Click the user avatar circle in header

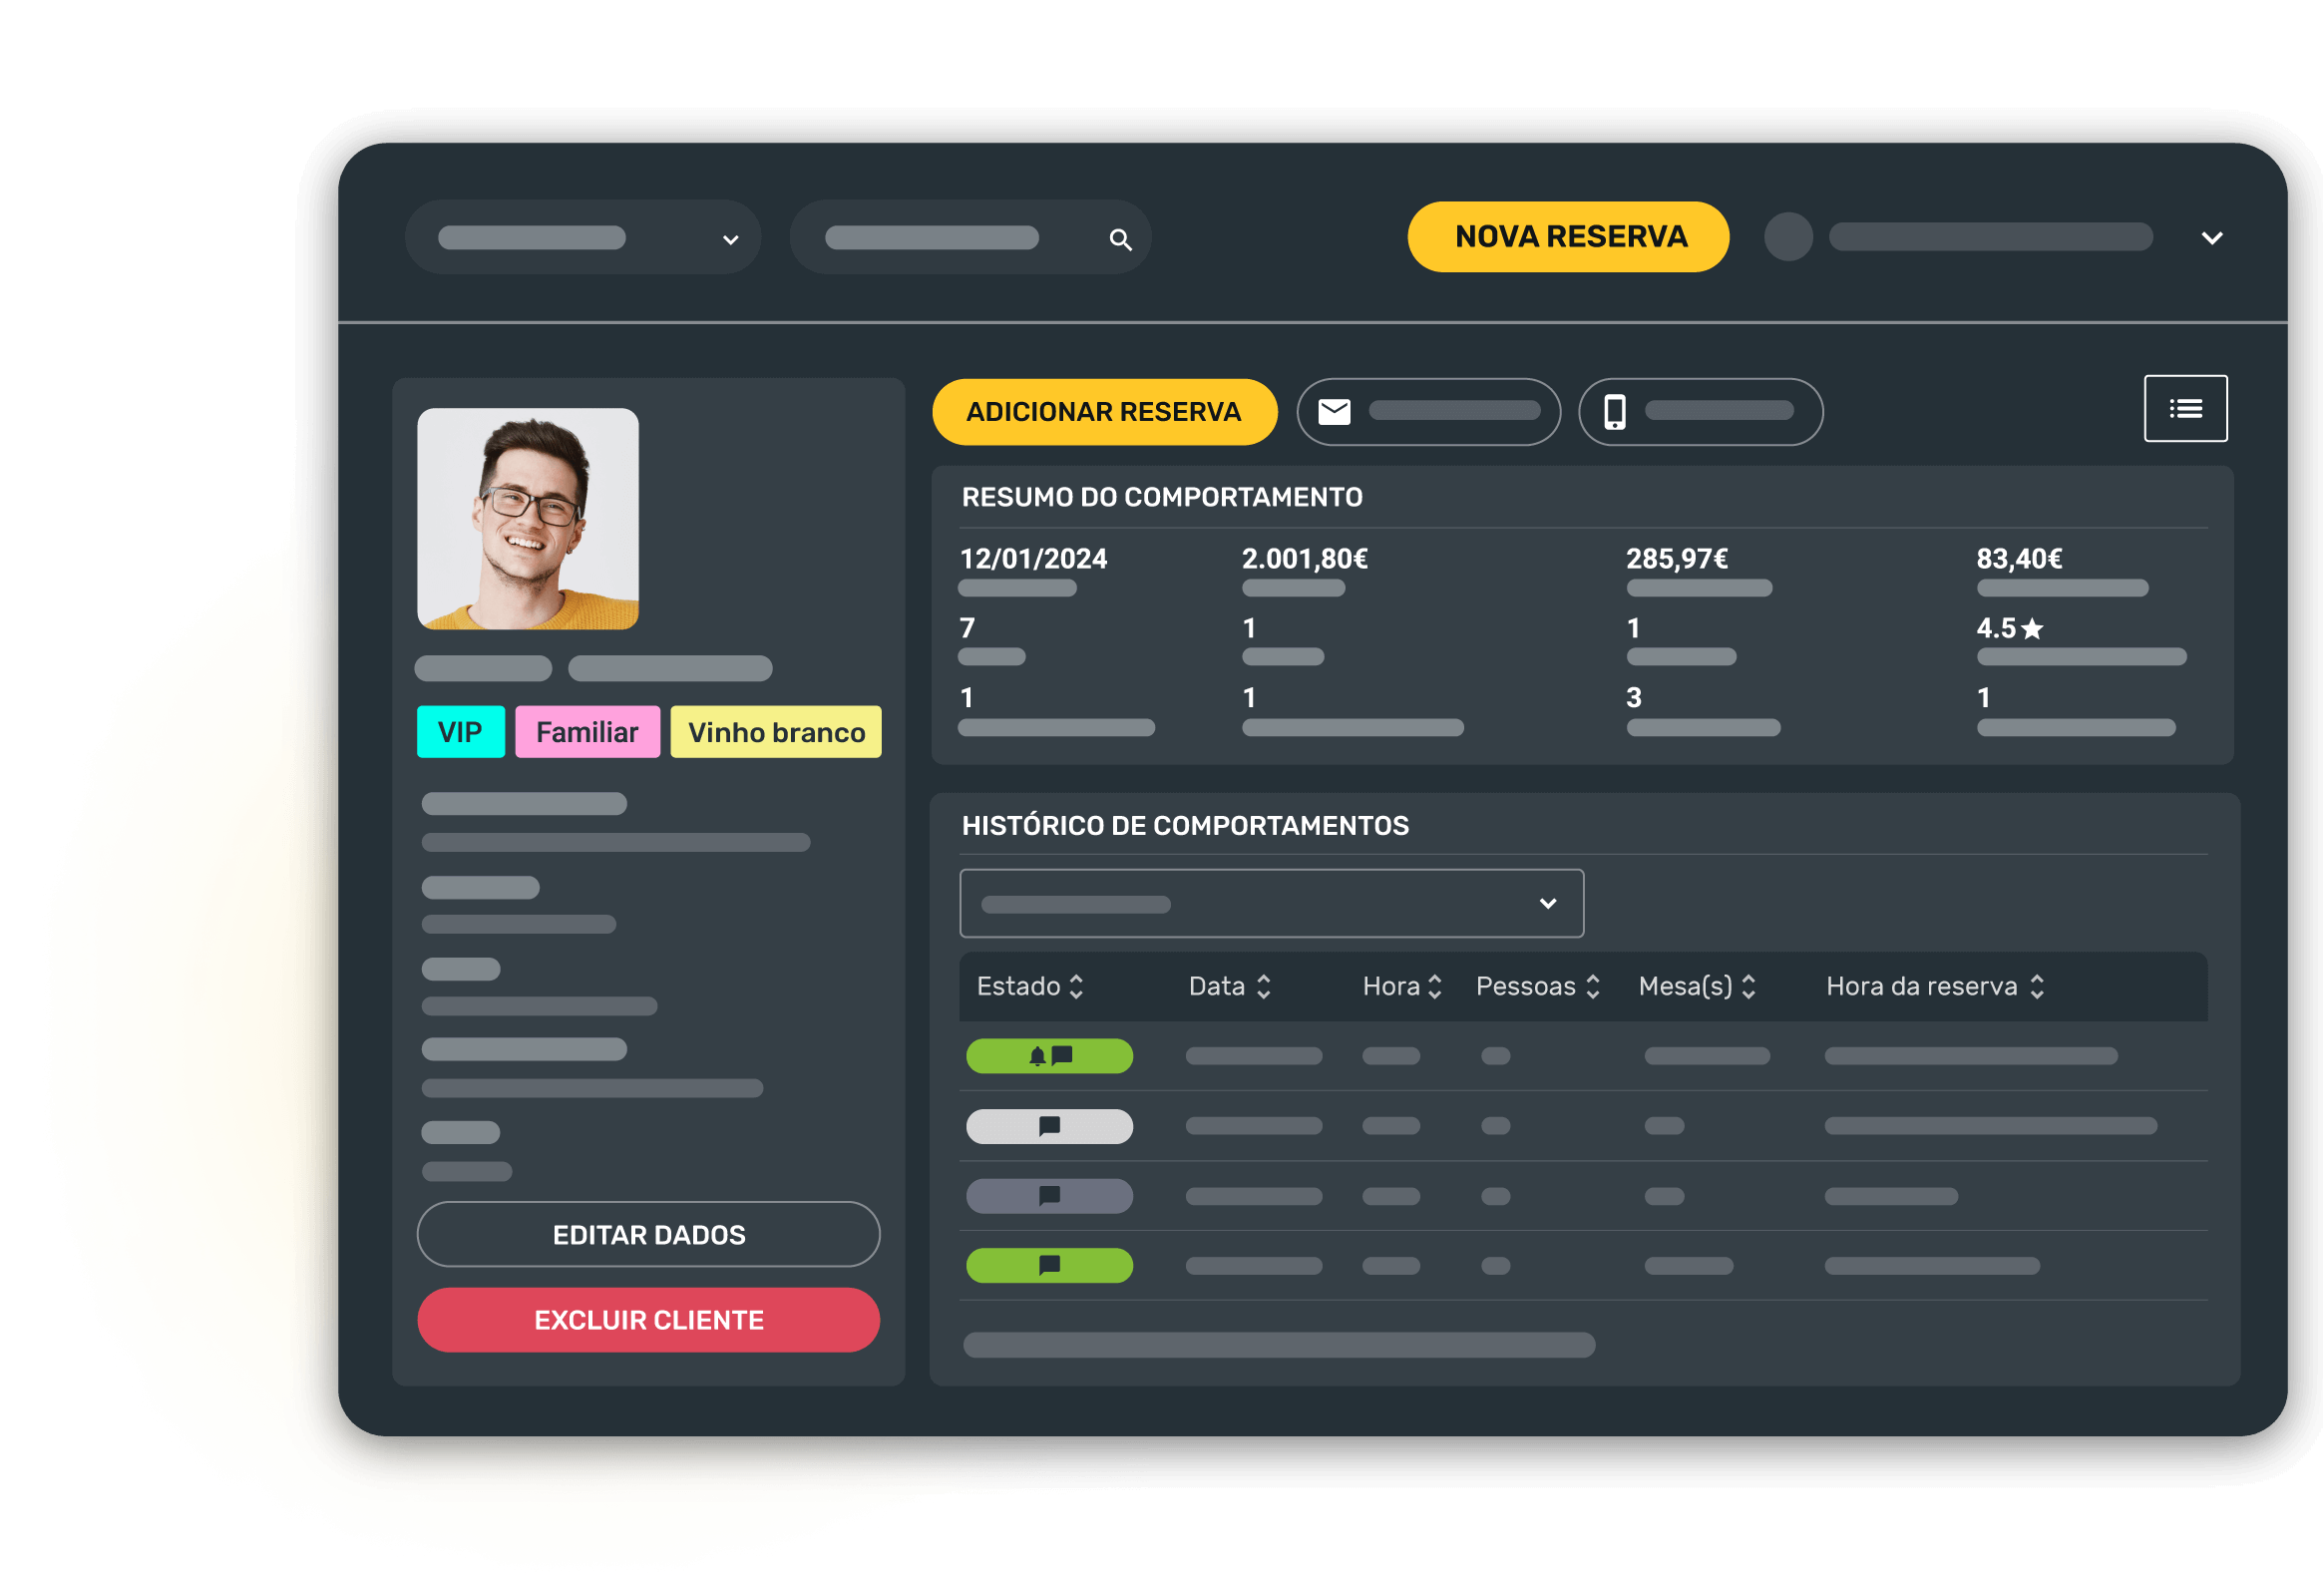tap(1788, 238)
